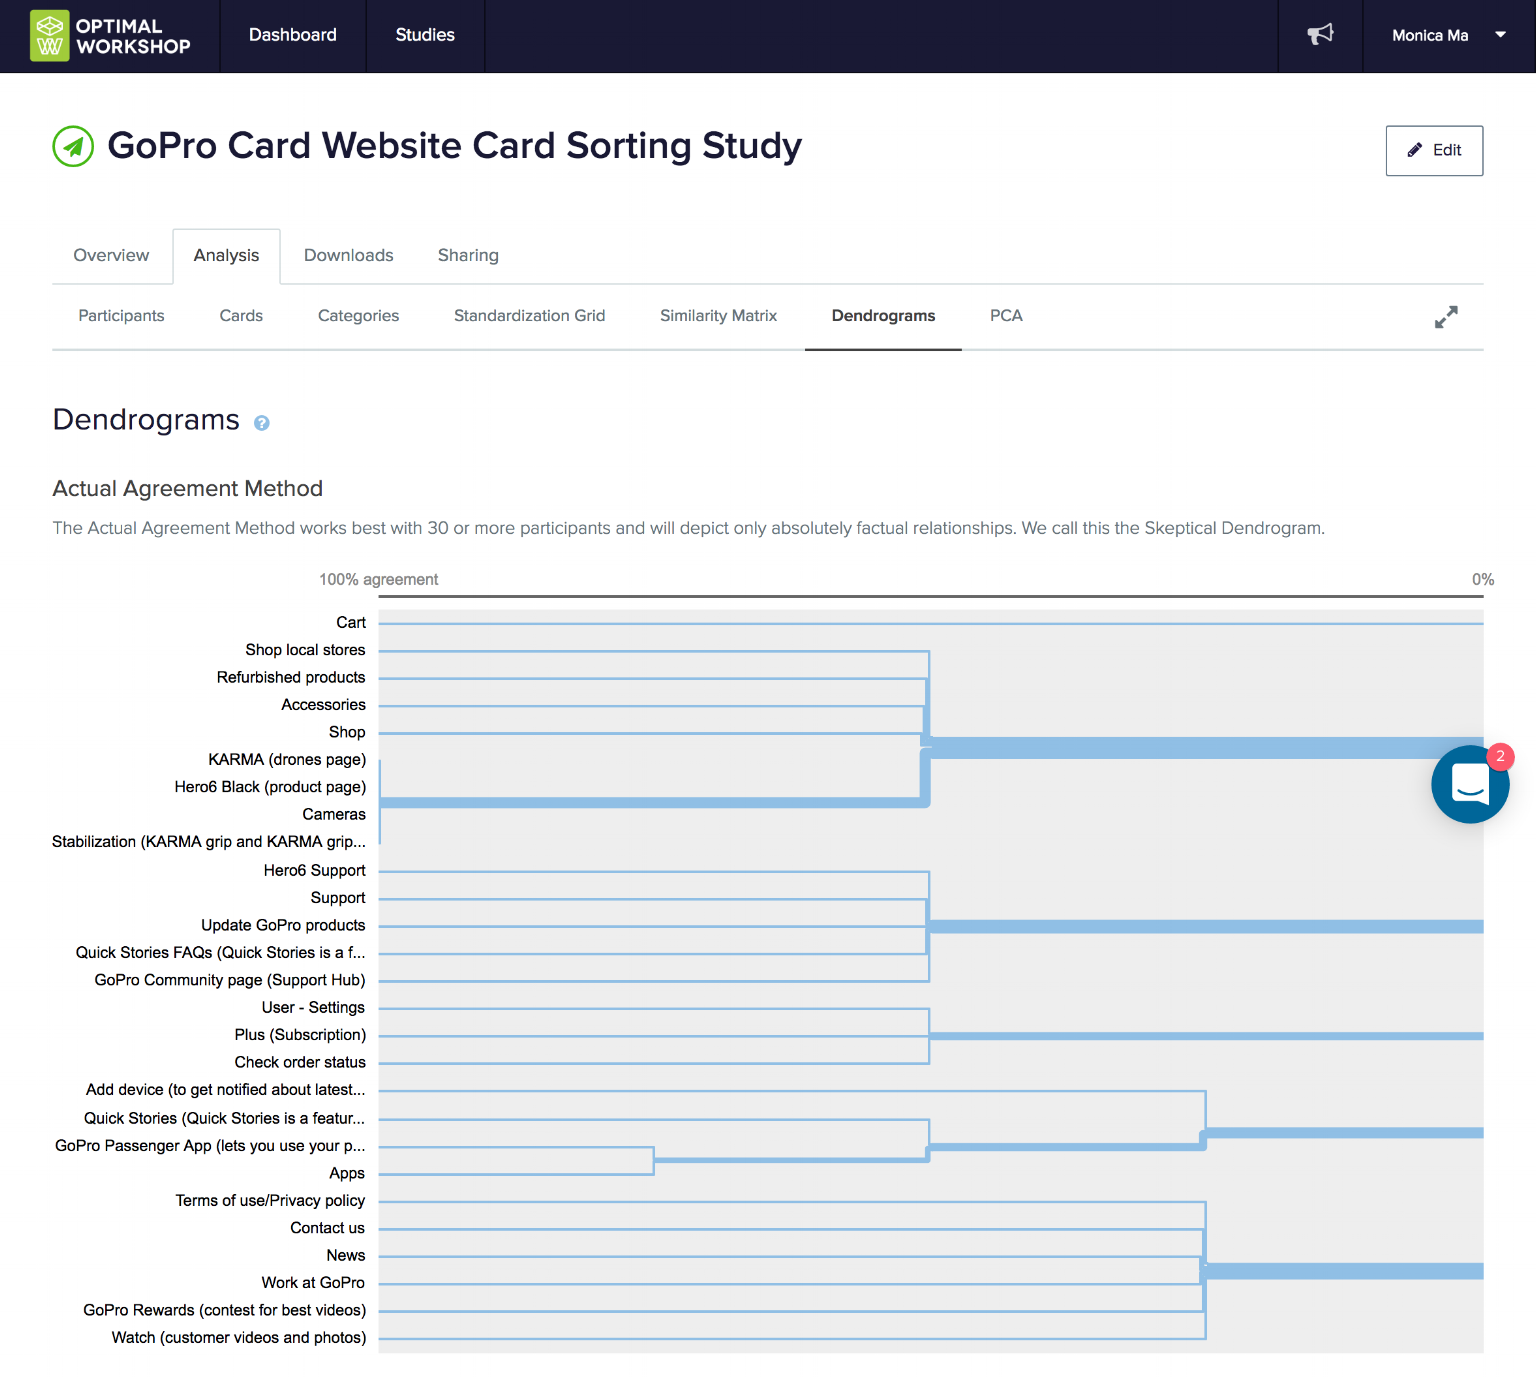Switch to the Overview tab

click(x=111, y=256)
